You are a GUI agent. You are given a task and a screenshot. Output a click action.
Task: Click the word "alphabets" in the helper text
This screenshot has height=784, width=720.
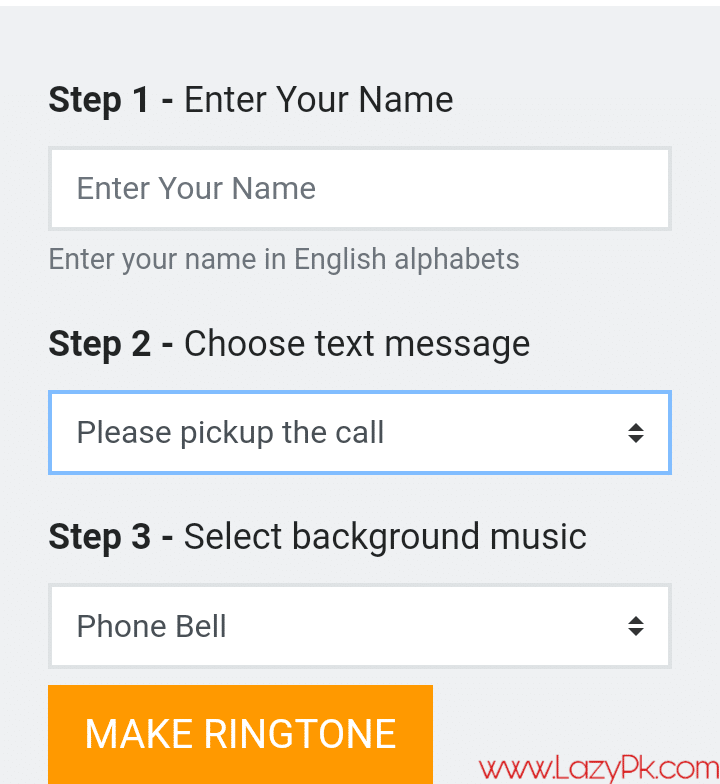coord(457,259)
